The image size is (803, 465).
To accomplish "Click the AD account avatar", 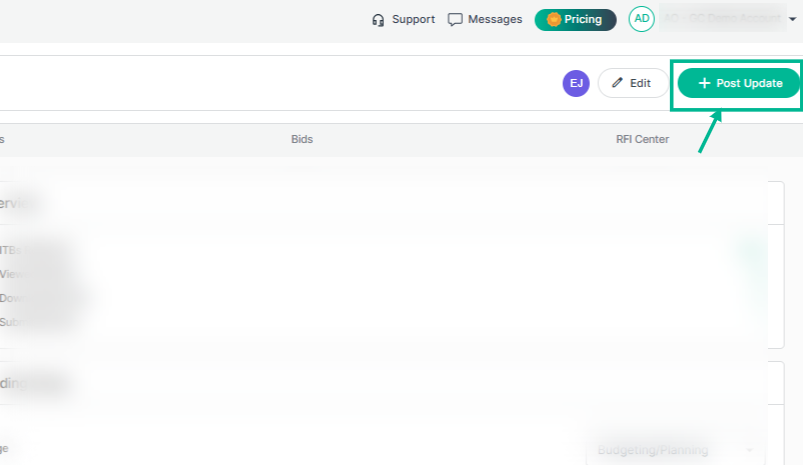I will point(642,19).
